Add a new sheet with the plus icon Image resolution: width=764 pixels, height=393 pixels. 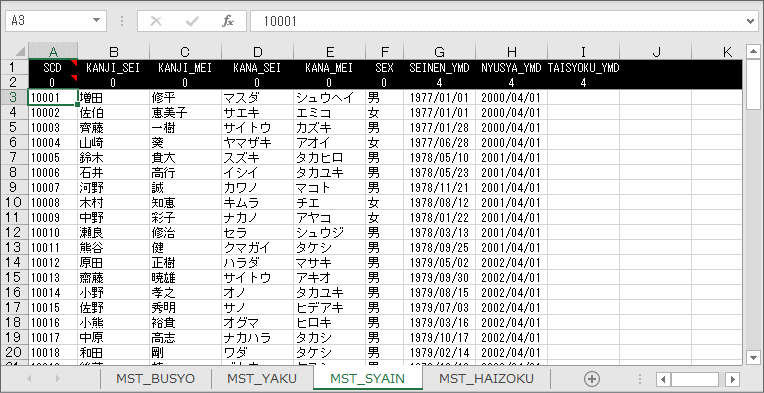(592, 378)
